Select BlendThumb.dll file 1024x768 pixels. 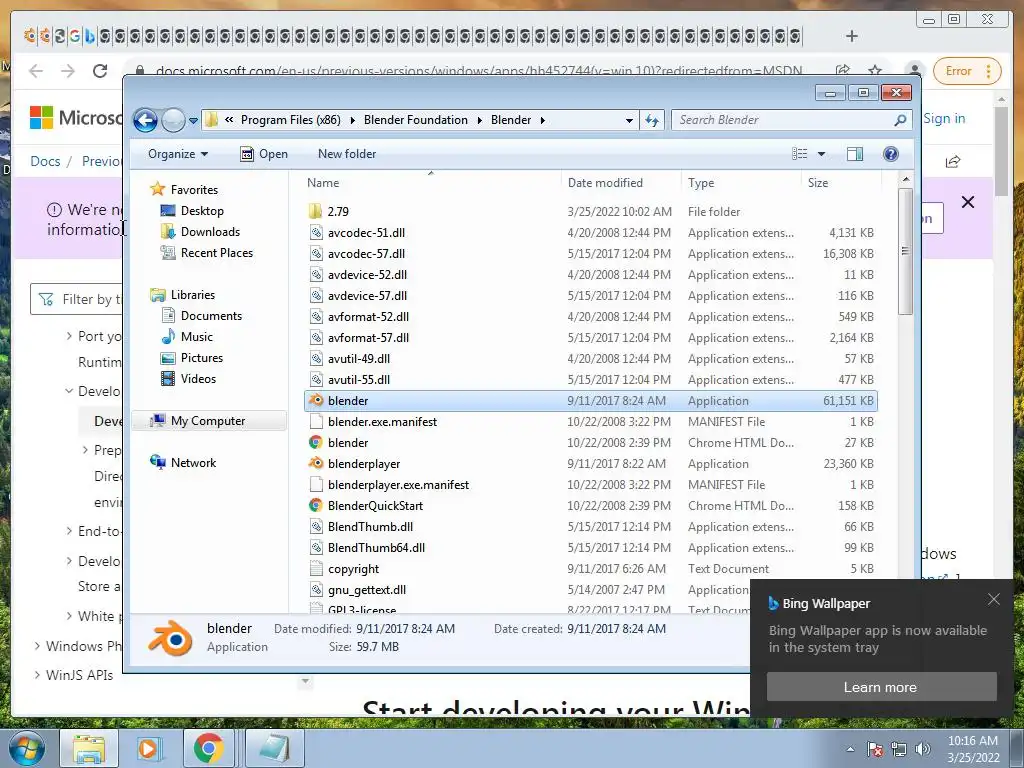pos(370,526)
